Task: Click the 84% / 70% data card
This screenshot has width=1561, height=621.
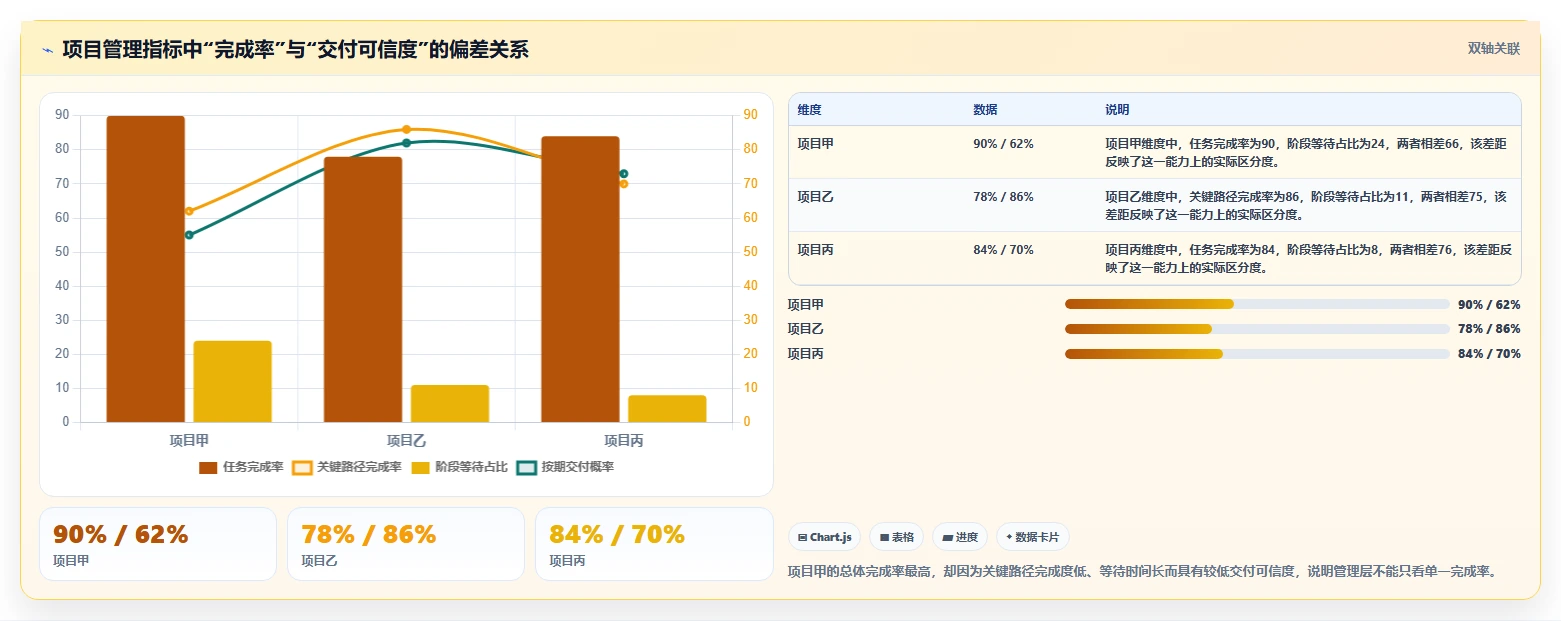Action: [654, 544]
